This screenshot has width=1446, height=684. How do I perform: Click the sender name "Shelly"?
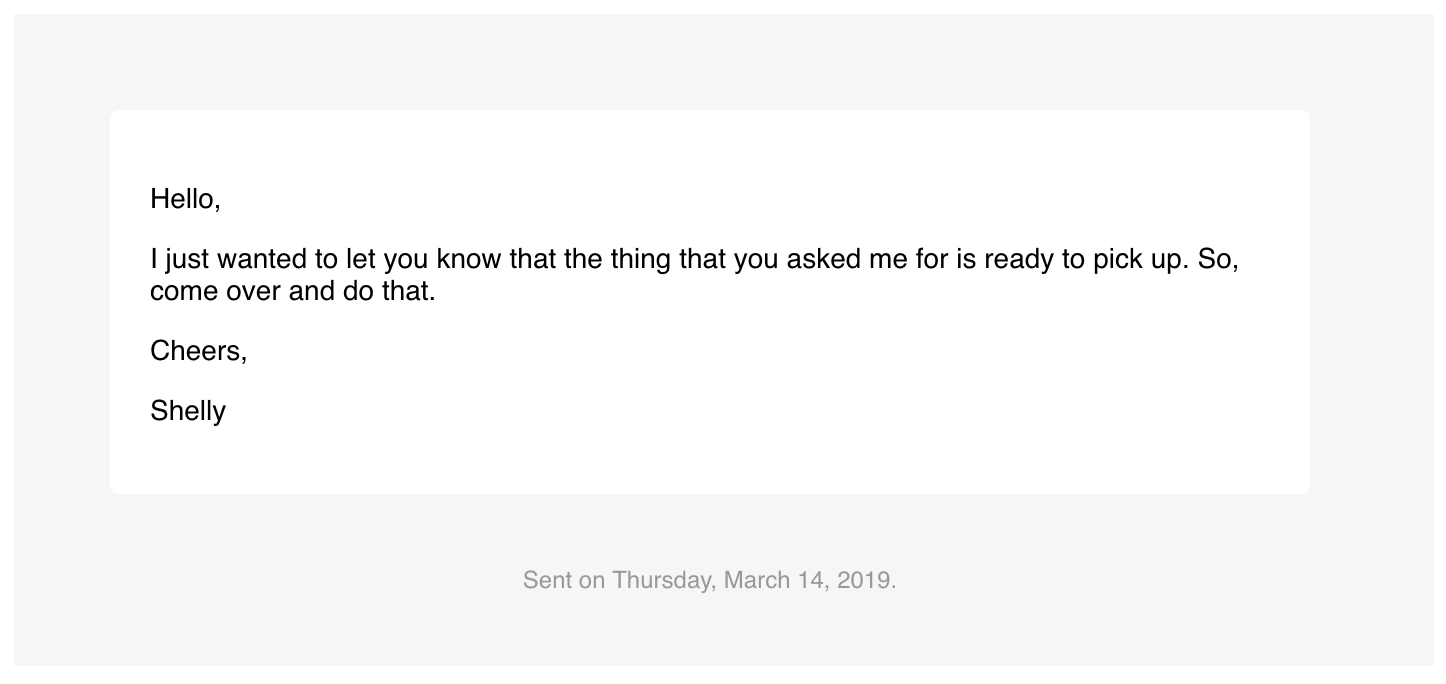point(188,411)
